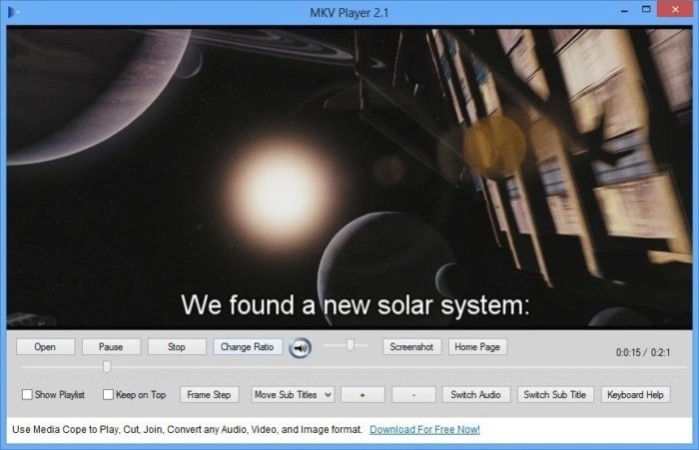
Task: Switch Sub Title track
Action: (555, 395)
